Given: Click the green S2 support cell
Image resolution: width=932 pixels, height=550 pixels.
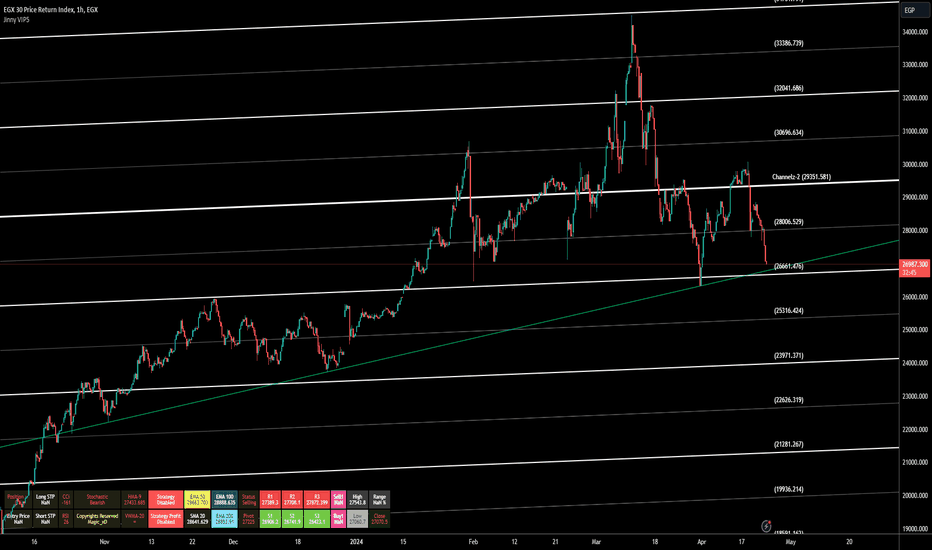Looking at the screenshot, I should (292, 519).
